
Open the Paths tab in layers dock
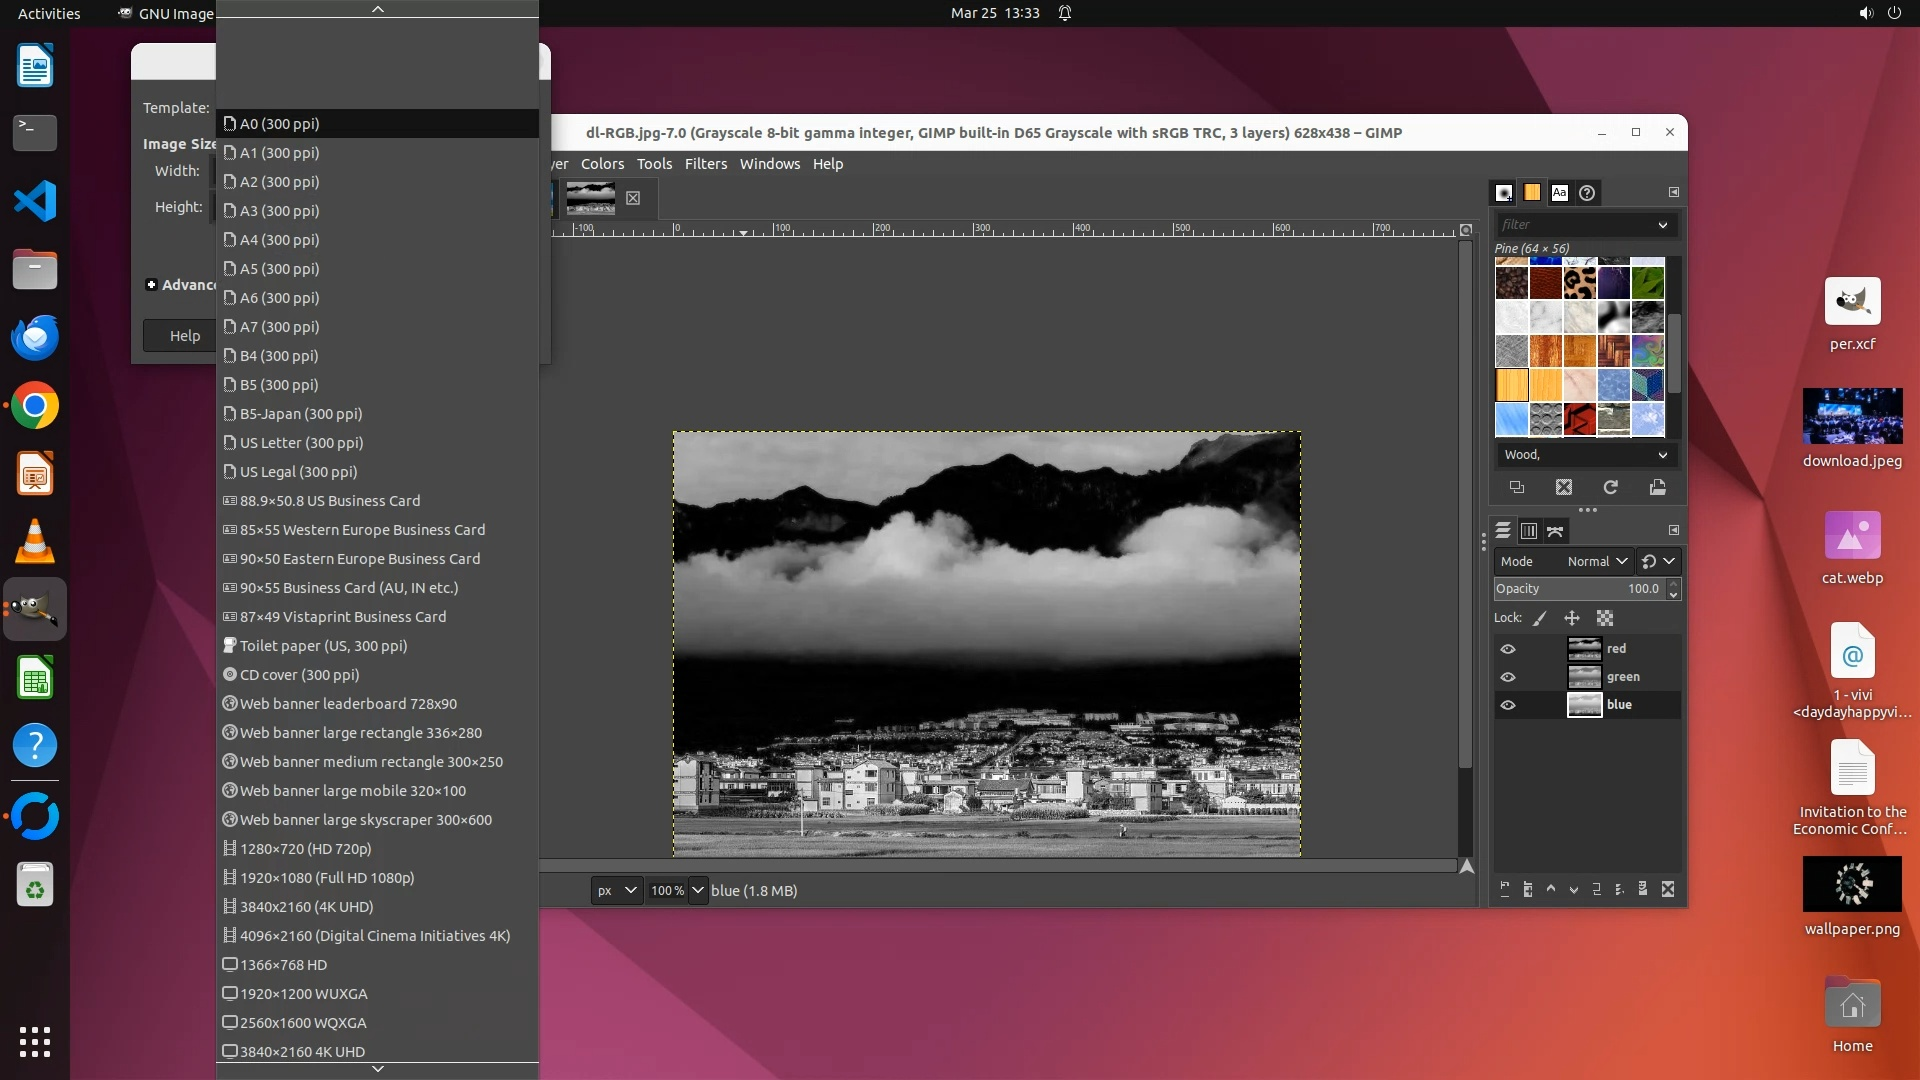pos(1555,531)
